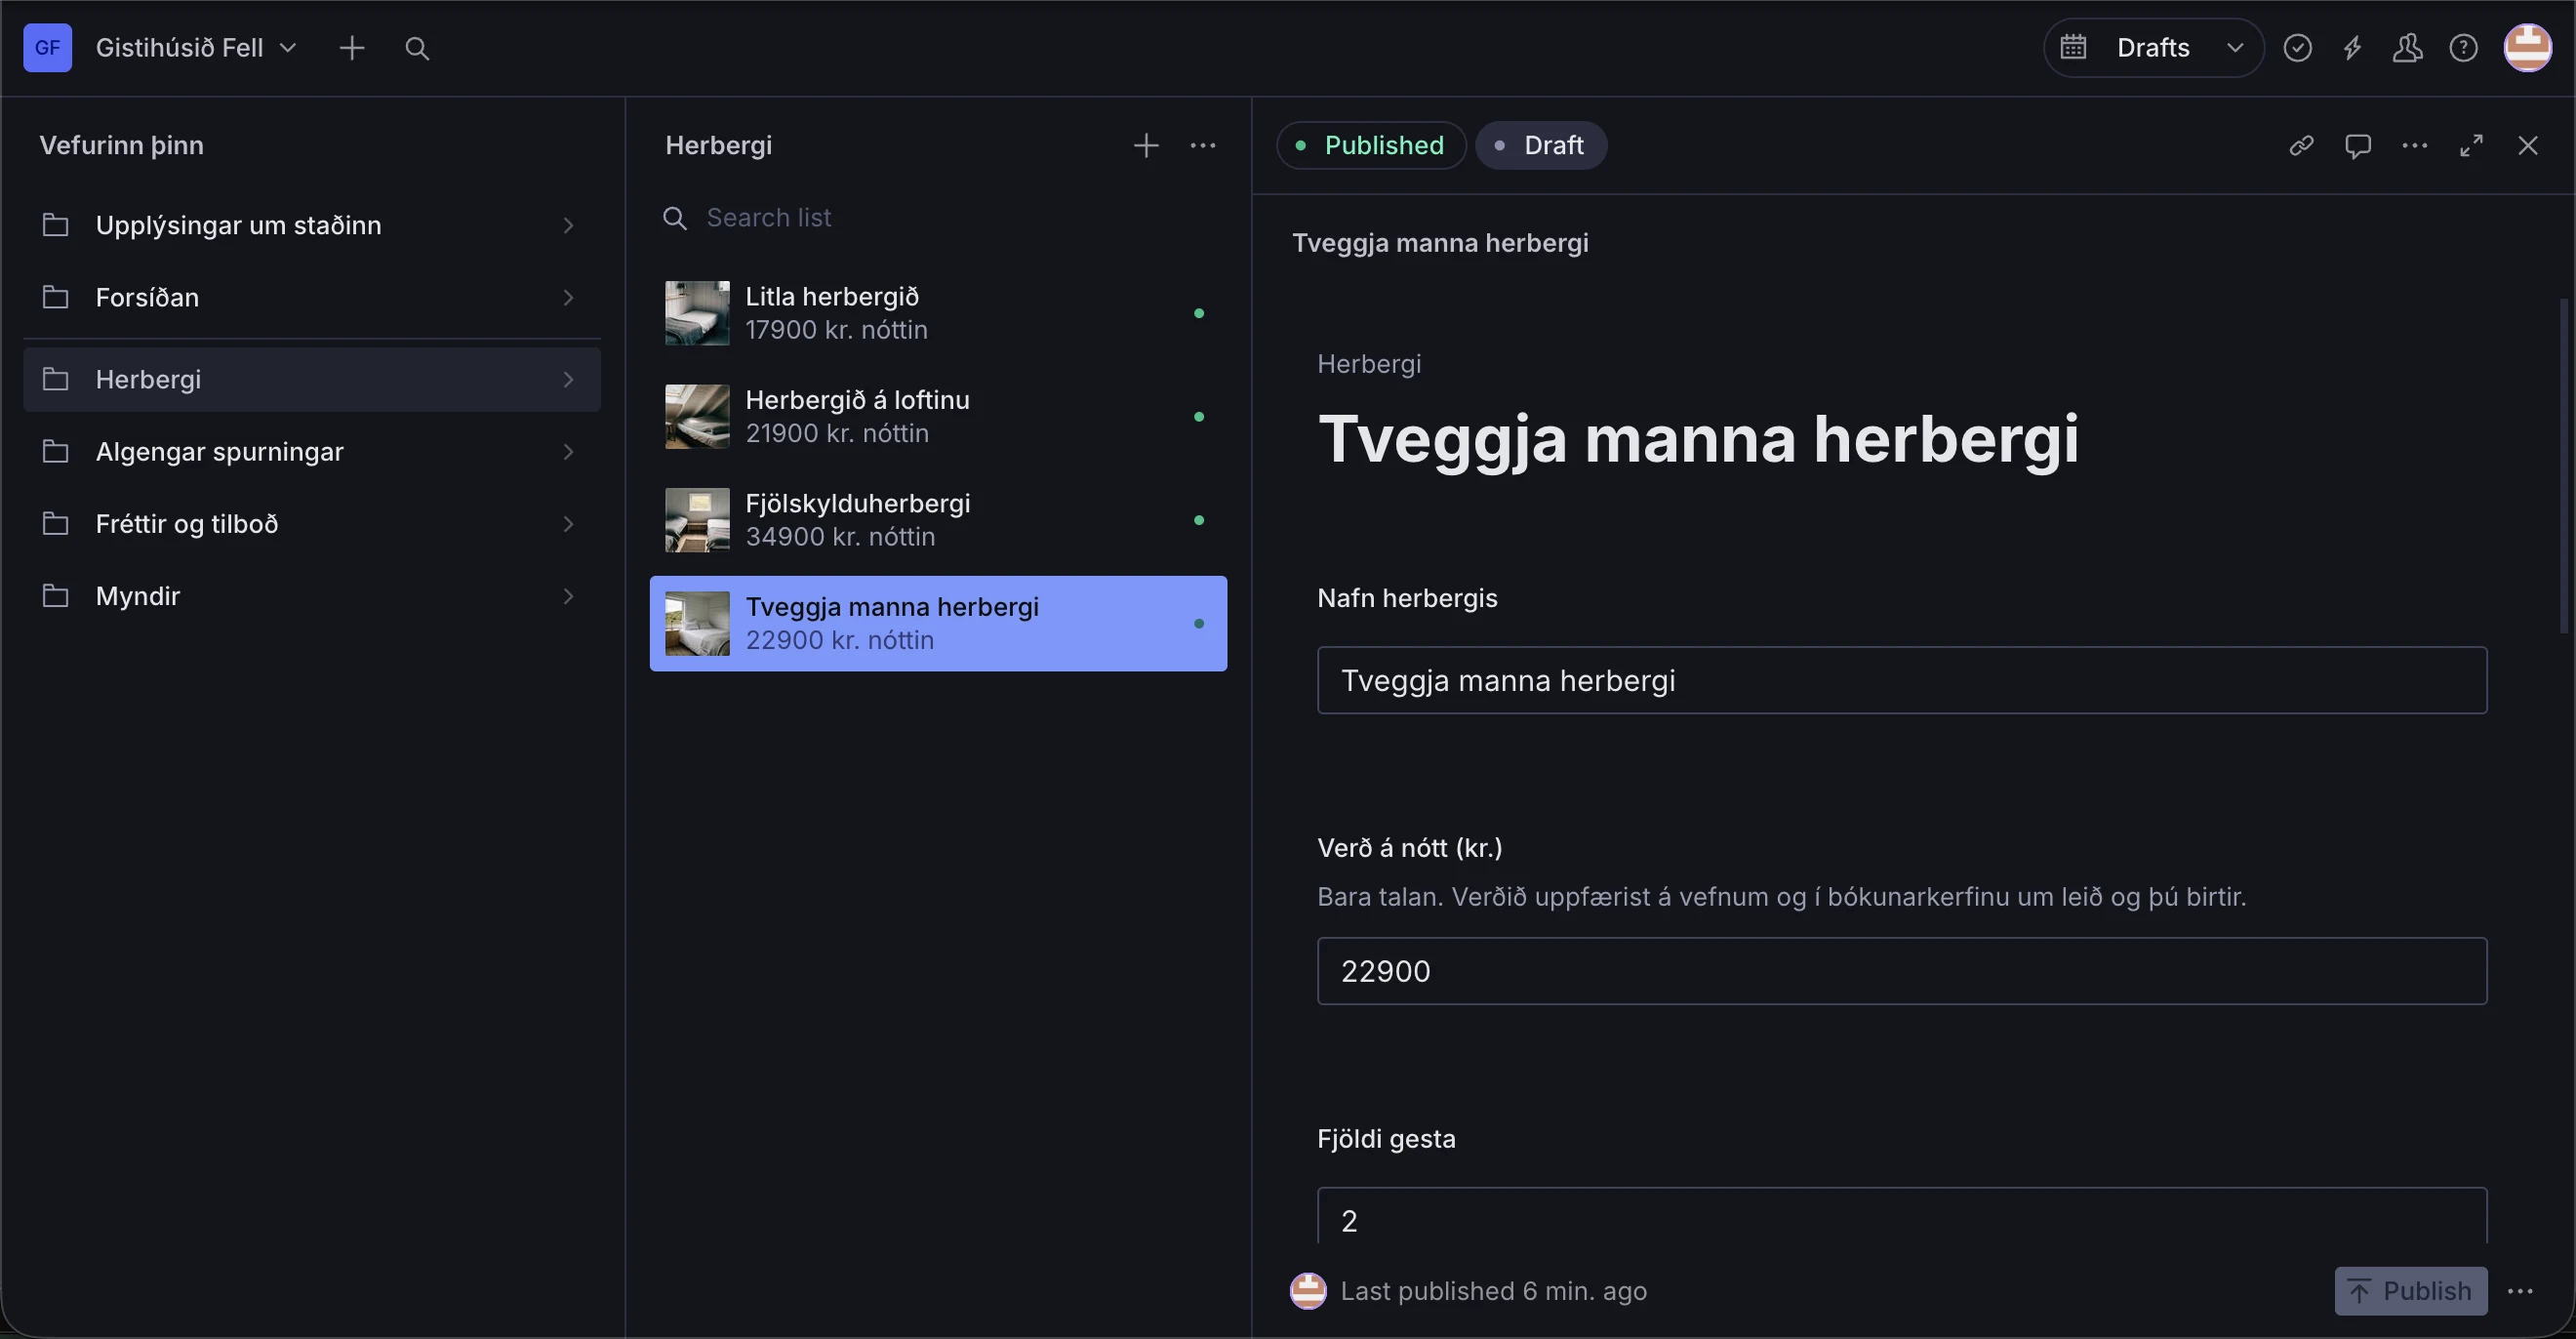Open Drafts release dropdown
Viewport: 2576px width, 1339px height.
point(2153,48)
